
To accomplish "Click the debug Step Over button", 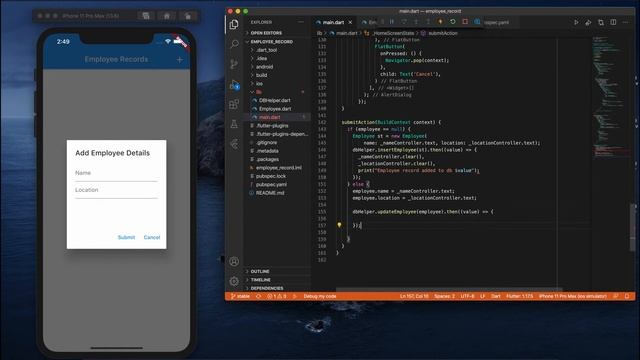I will point(404,22).
